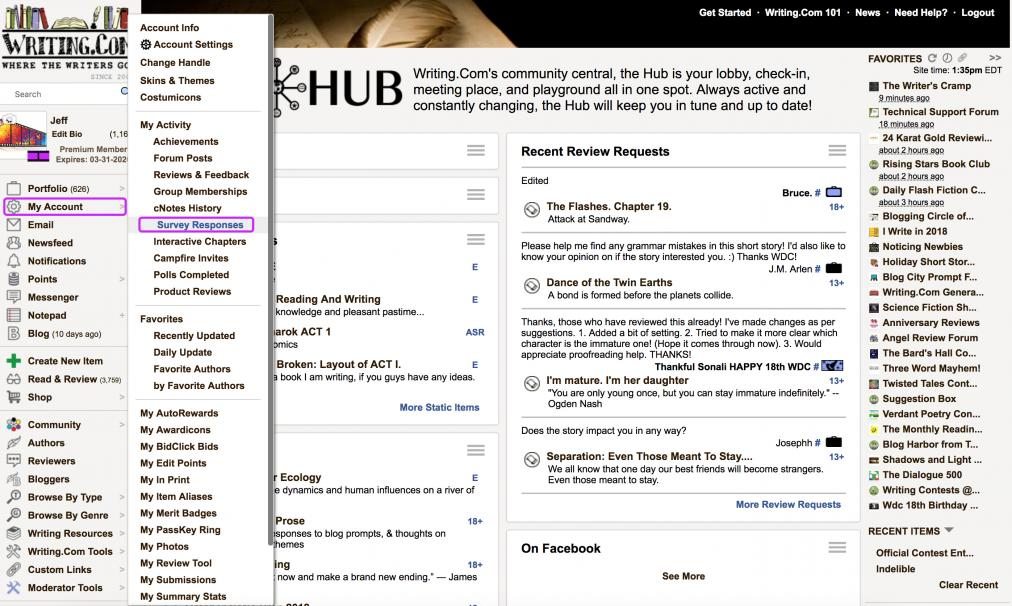
Task: Choose Skins & Themes menu entry
Action: (x=177, y=80)
